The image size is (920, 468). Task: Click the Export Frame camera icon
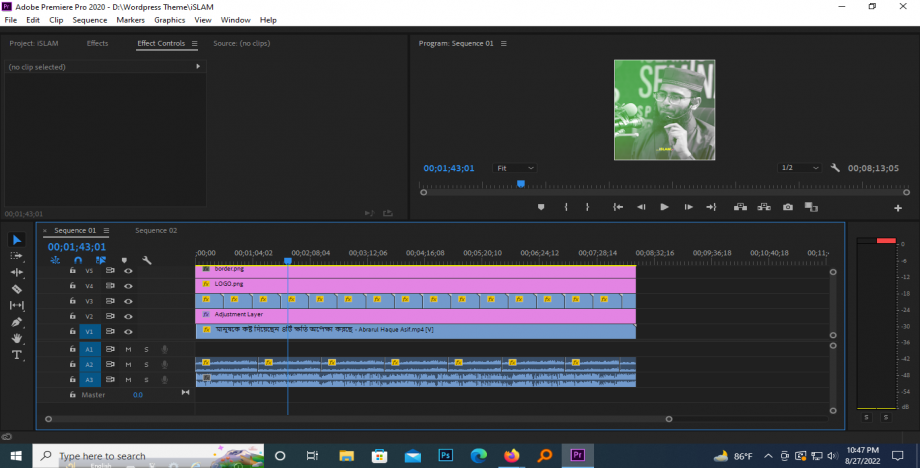point(788,207)
